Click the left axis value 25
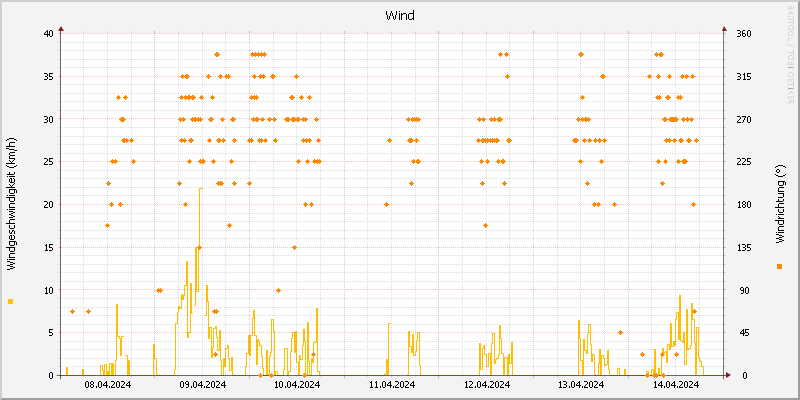This screenshot has width=800, height=400. [48, 162]
